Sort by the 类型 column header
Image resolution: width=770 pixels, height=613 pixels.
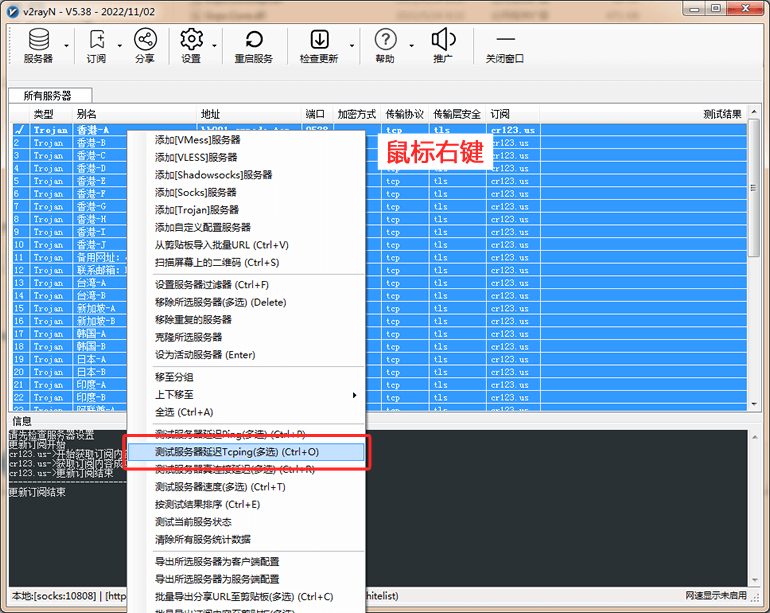51,114
